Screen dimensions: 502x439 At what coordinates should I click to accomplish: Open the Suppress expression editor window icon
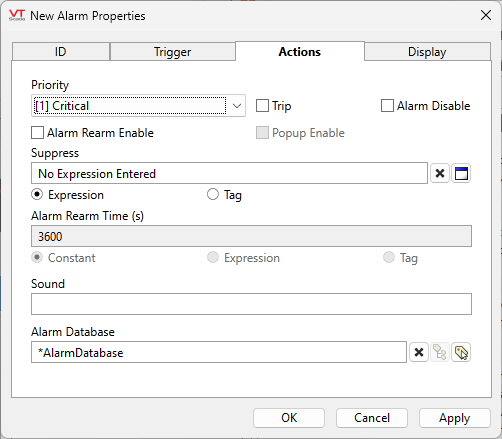tap(461, 173)
